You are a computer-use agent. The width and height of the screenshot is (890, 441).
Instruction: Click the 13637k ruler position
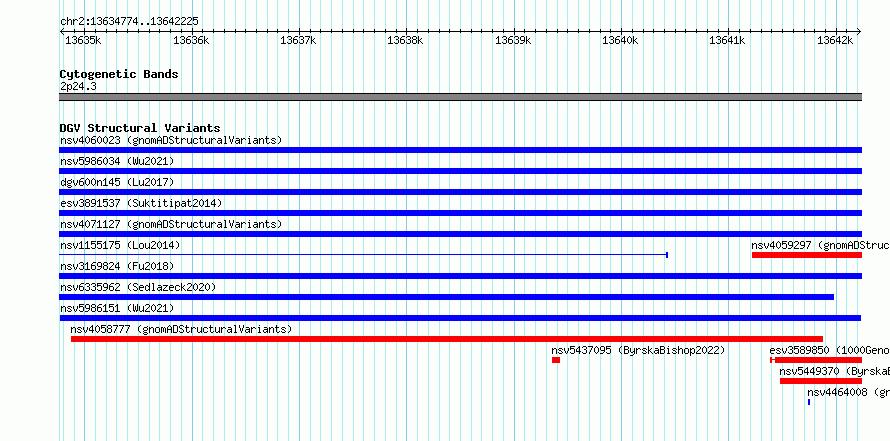(298, 40)
